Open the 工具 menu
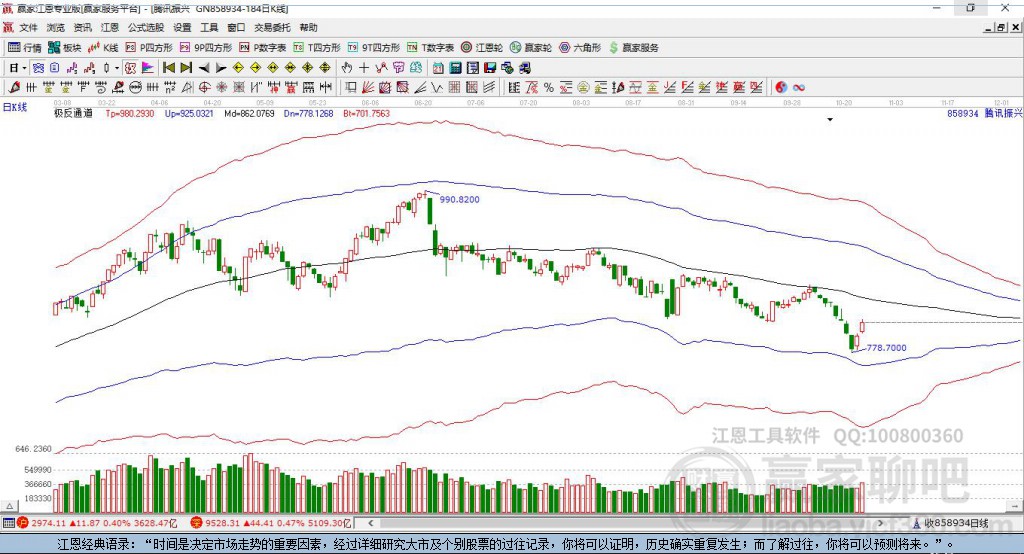The height and width of the screenshot is (554, 1024). click(x=209, y=27)
